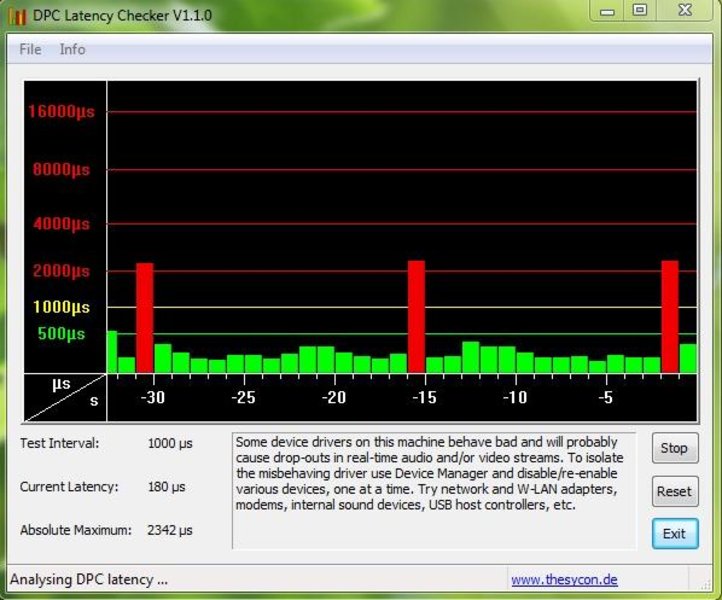The height and width of the screenshot is (600, 722).
Task: Click the red latency spike bar near -15 s
Action: [x=416, y=316]
